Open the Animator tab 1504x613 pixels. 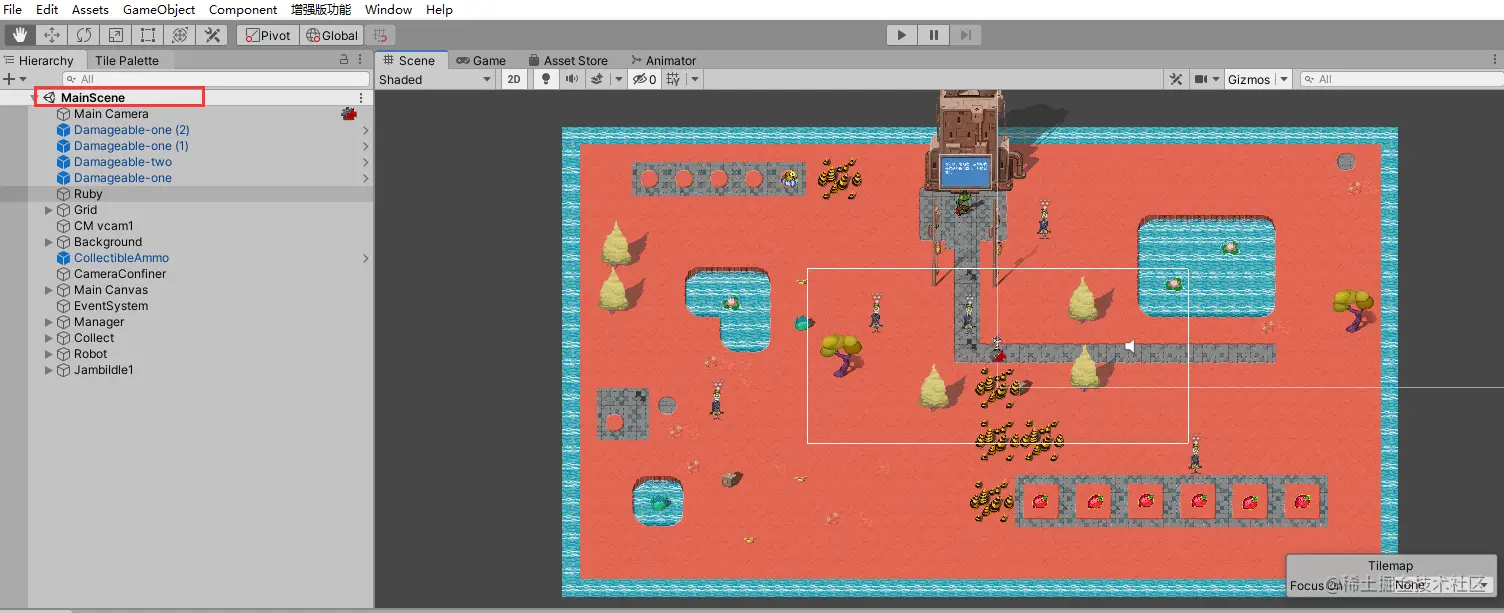(663, 60)
